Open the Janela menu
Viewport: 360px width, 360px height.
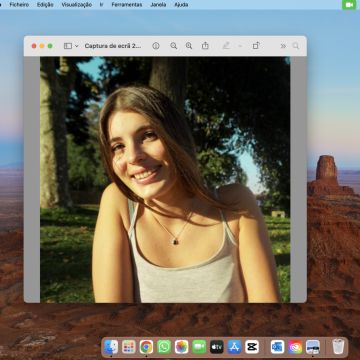[x=158, y=5]
